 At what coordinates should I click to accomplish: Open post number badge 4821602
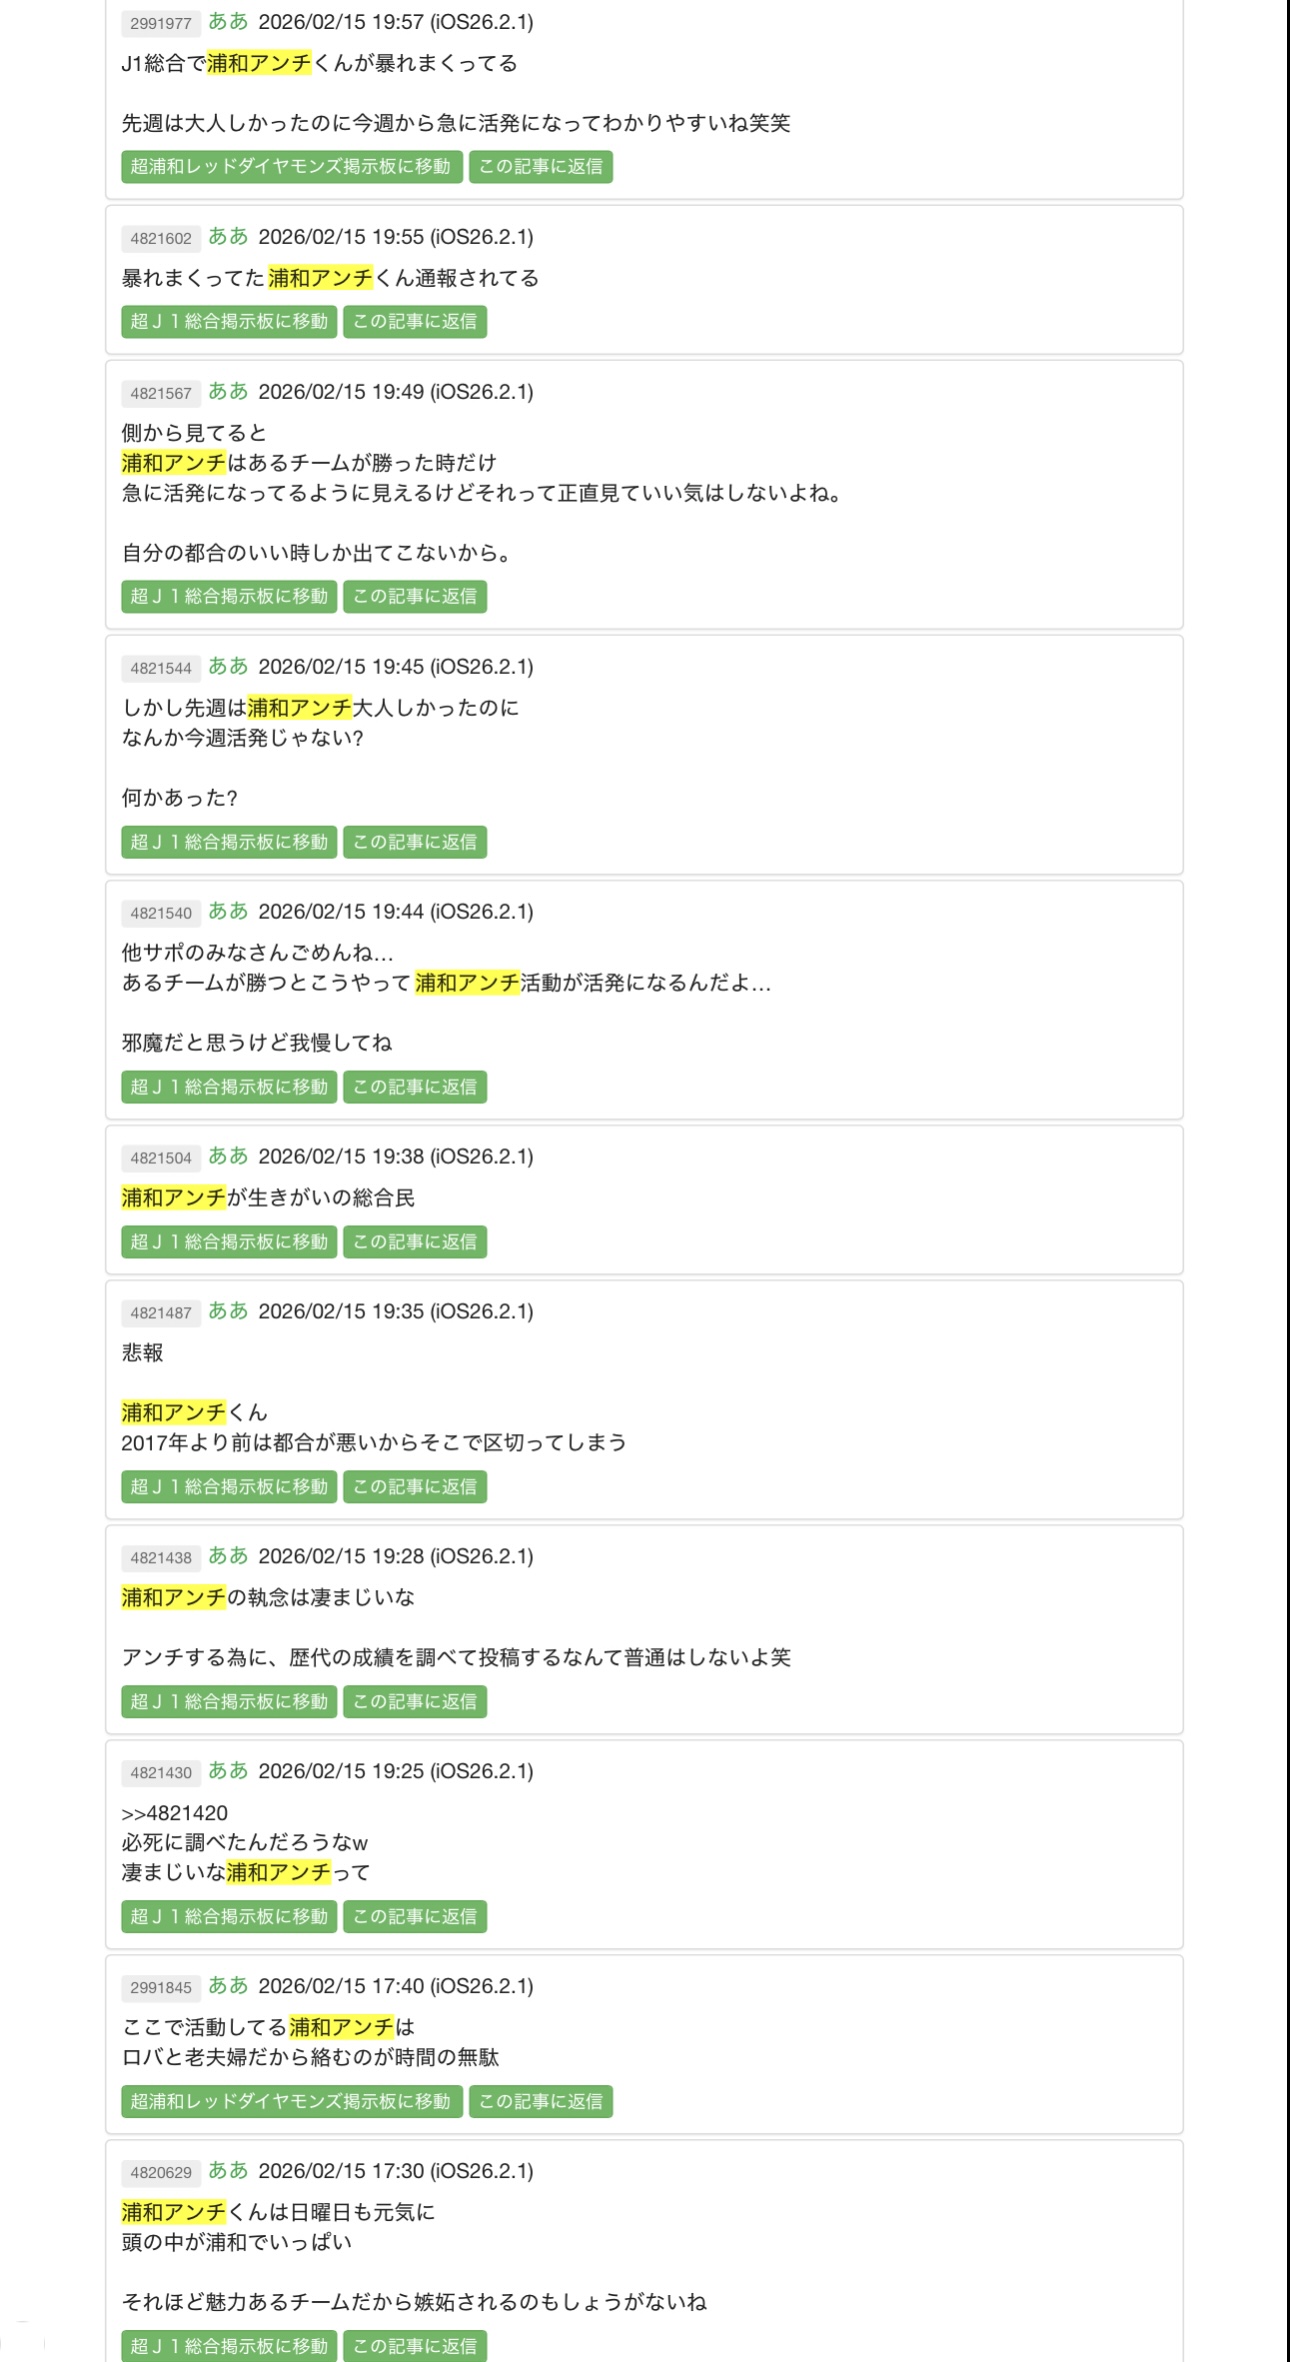tap(161, 238)
